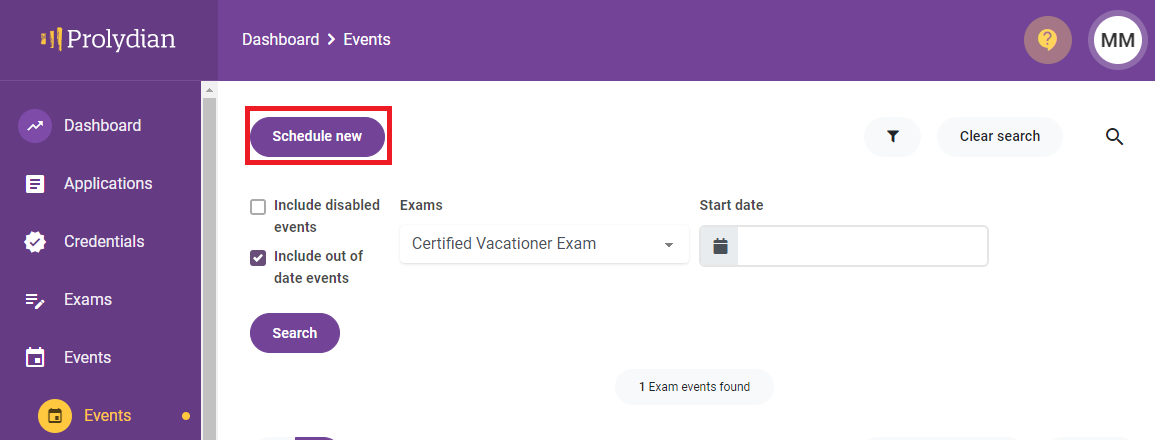
Task: Open the filter funnel button
Action: coord(892,136)
